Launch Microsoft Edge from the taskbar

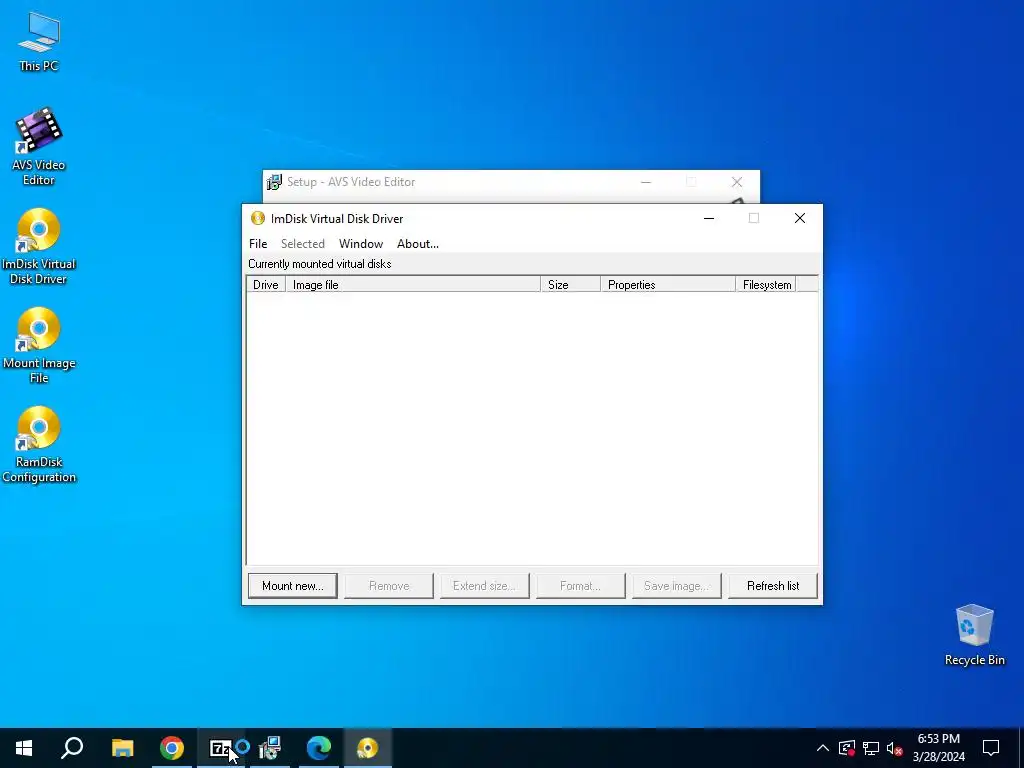click(x=319, y=748)
